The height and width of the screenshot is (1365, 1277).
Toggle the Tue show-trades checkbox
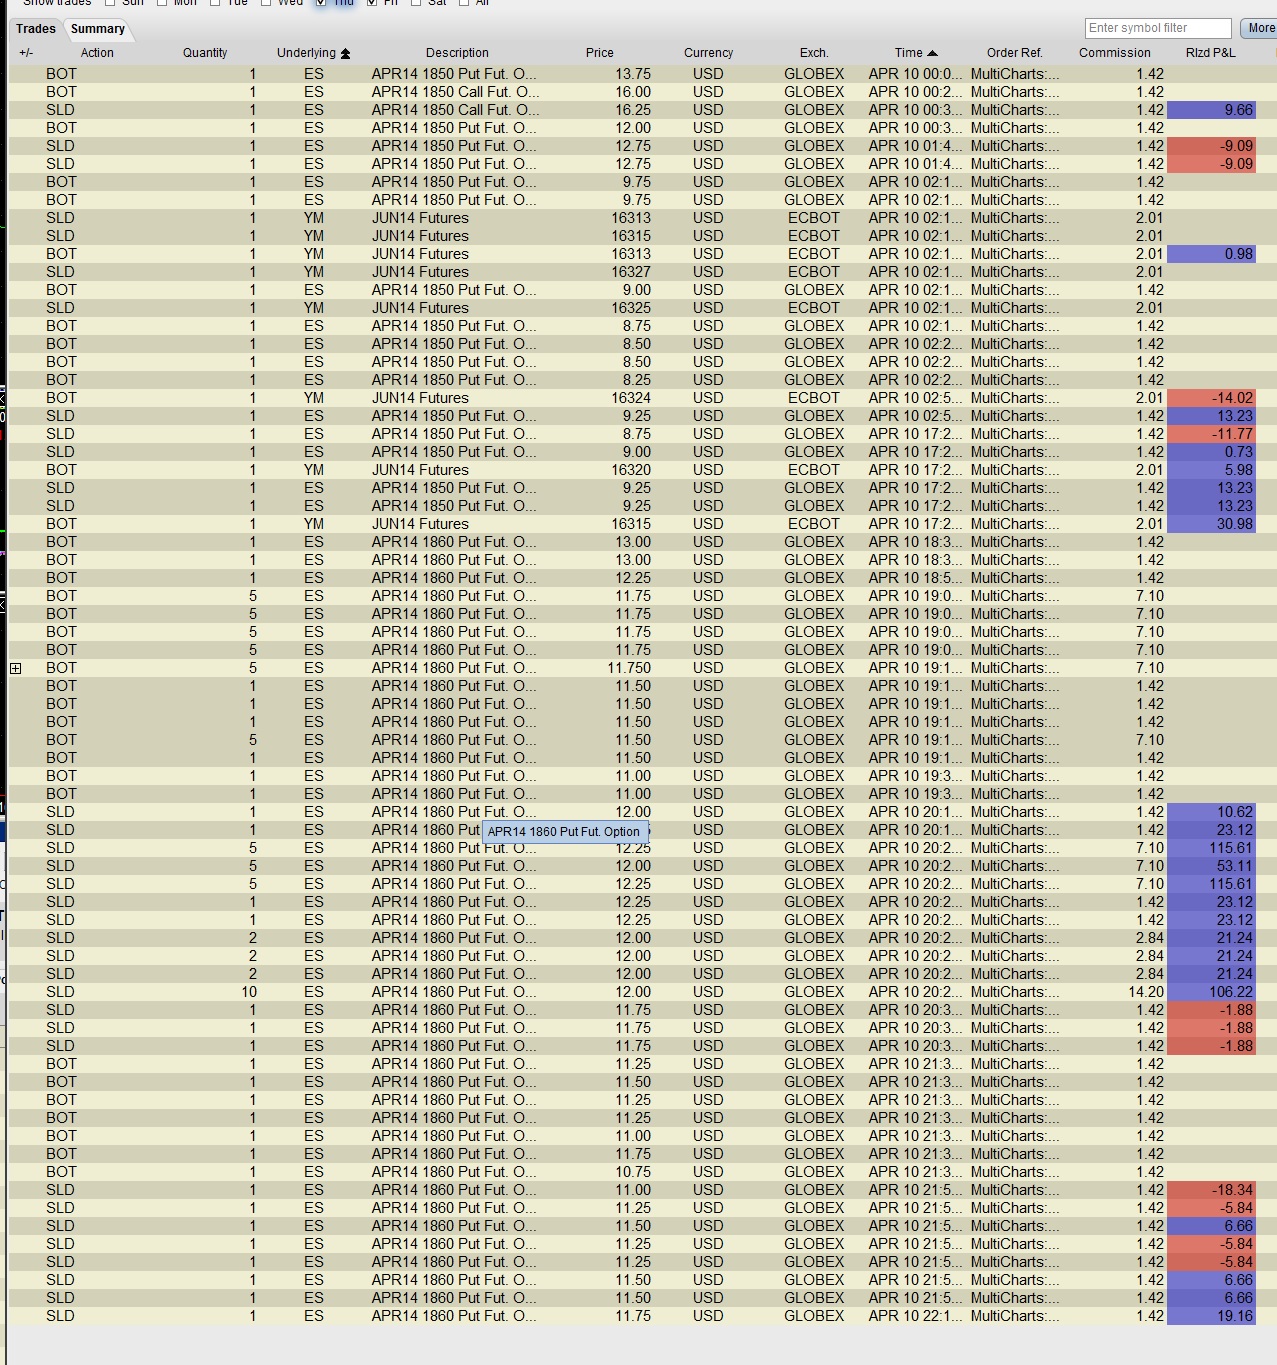coord(215,2)
